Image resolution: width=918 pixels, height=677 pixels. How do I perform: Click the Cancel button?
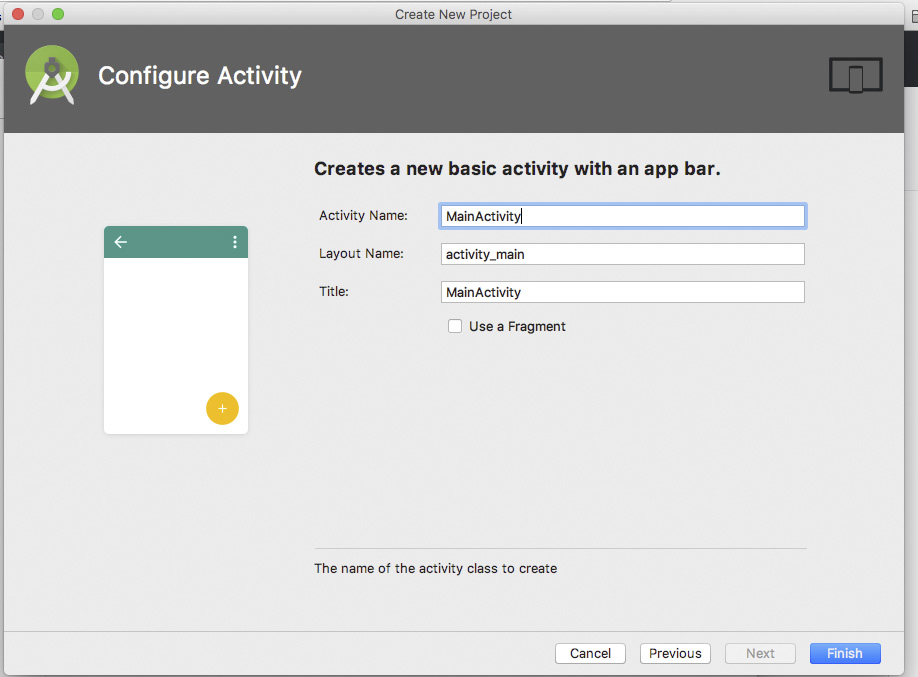[x=590, y=653]
